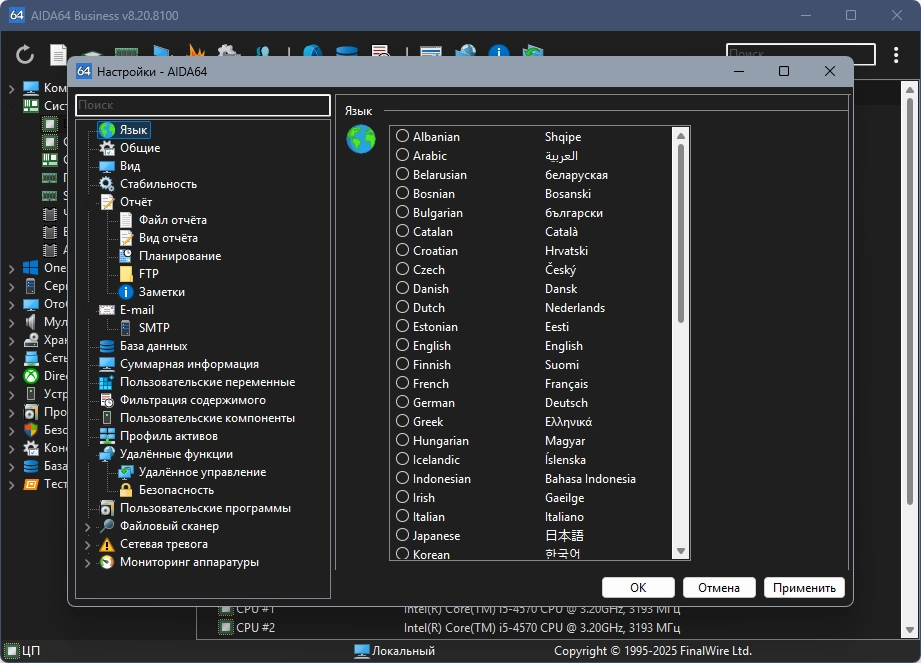The image size is (921, 663).
Task: Select the Язык globe icon in settings tree
Action: pos(107,130)
